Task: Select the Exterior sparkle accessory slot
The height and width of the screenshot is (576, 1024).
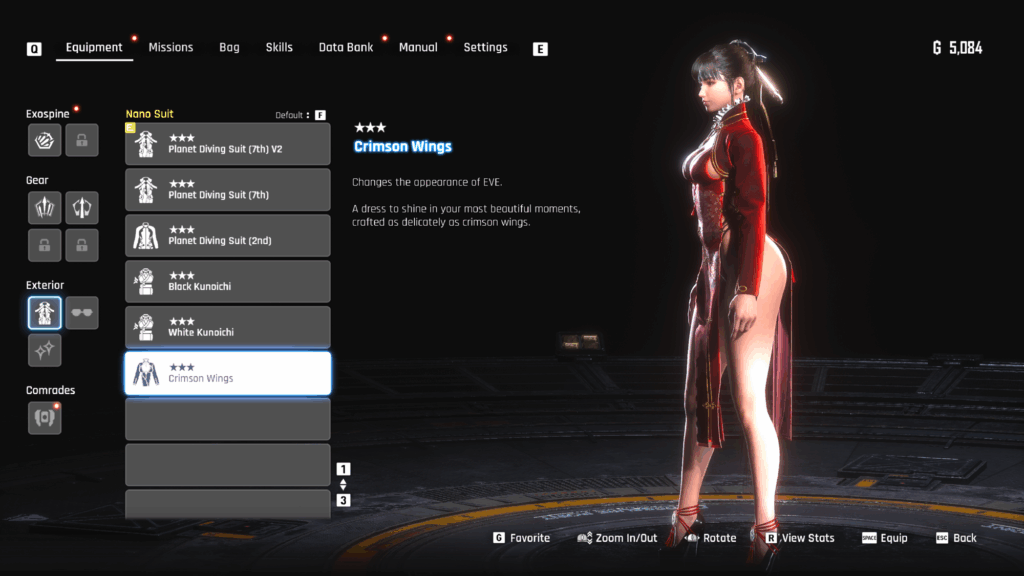Action: (44, 350)
